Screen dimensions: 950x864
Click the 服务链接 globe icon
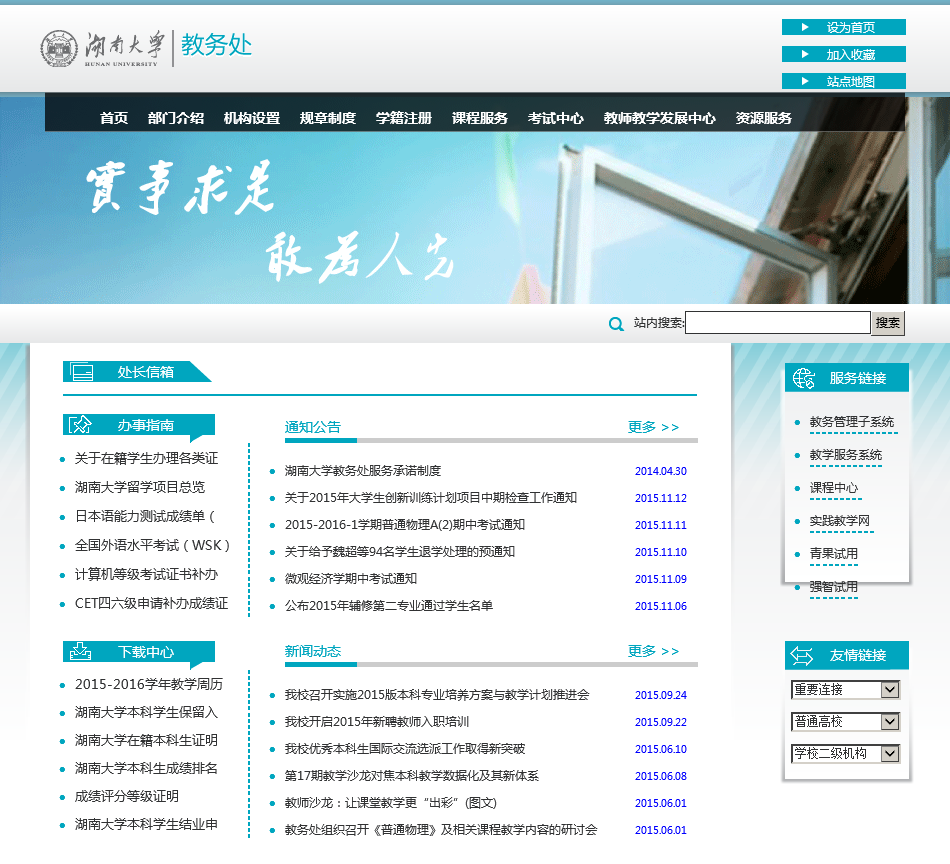[804, 378]
